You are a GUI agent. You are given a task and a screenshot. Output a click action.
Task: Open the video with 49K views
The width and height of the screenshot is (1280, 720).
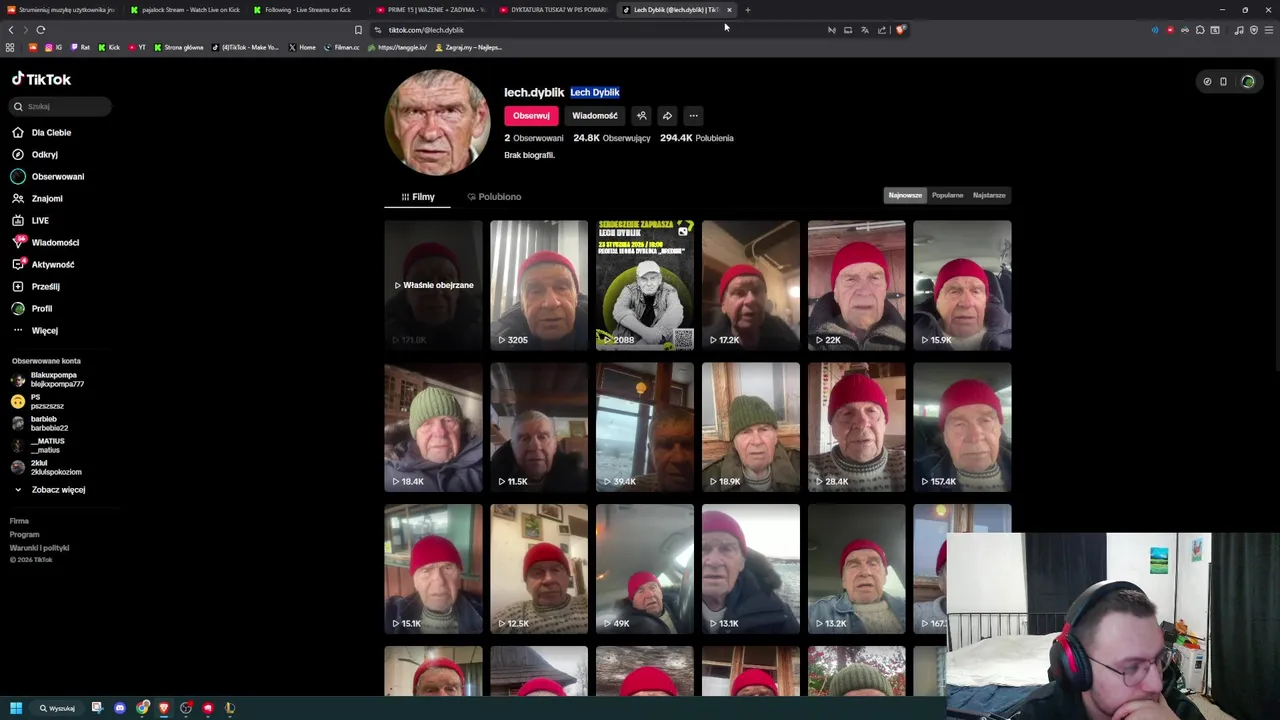point(645,569)
